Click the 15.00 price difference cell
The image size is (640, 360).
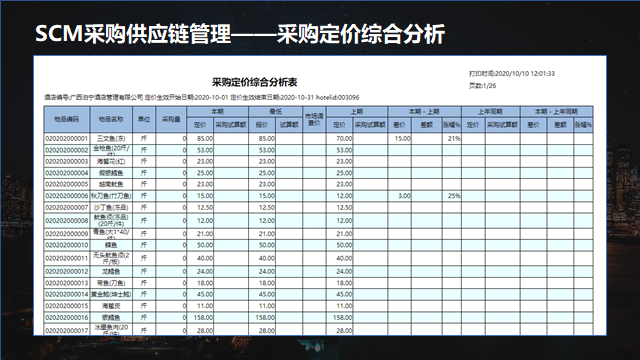400,138
